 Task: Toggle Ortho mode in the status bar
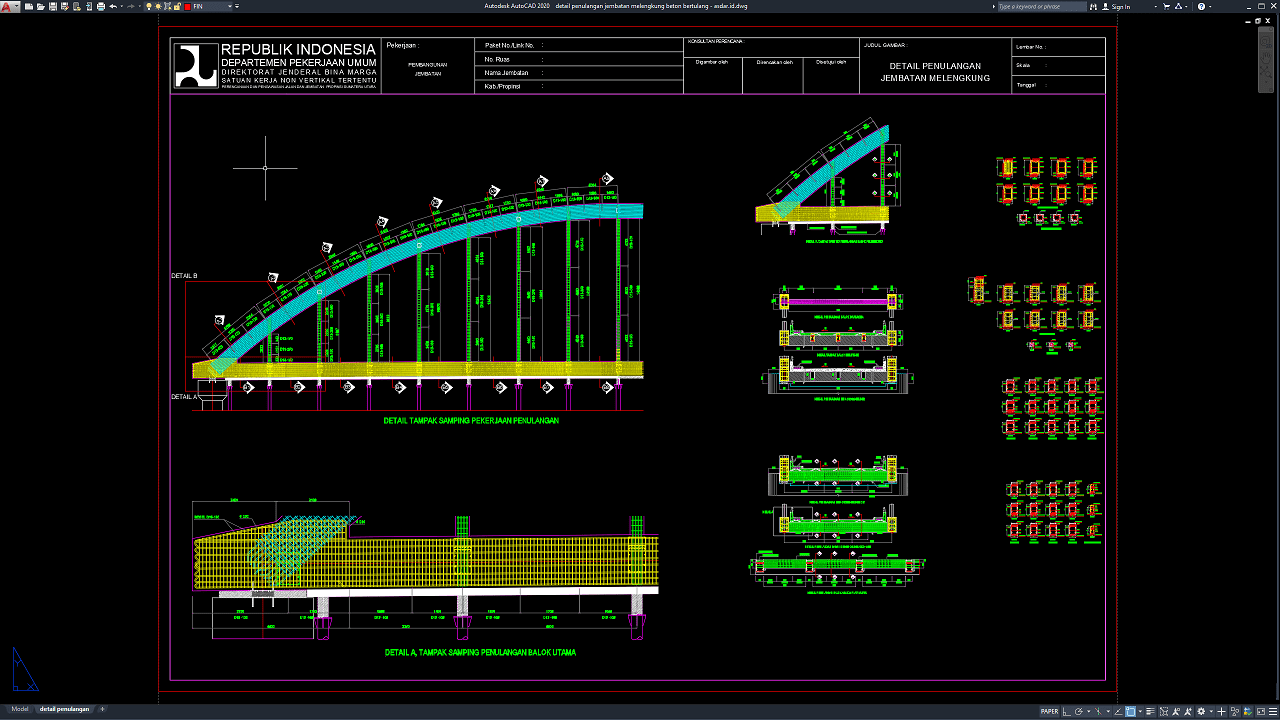point(1067,711)
